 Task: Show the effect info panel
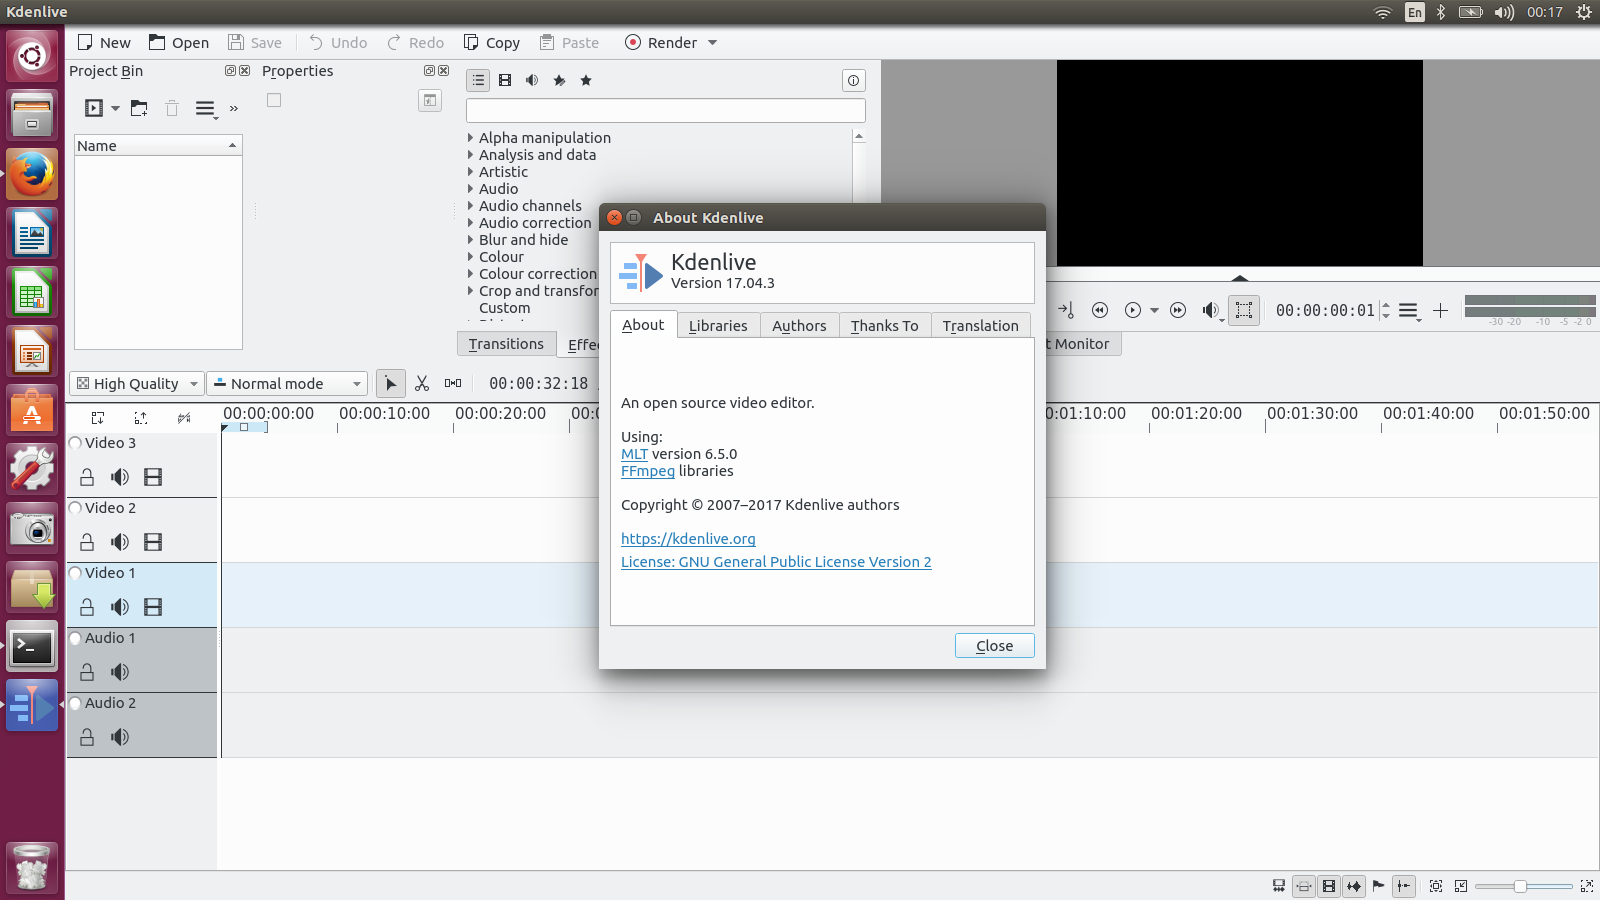pyautogui.click(x=853, y=80)
